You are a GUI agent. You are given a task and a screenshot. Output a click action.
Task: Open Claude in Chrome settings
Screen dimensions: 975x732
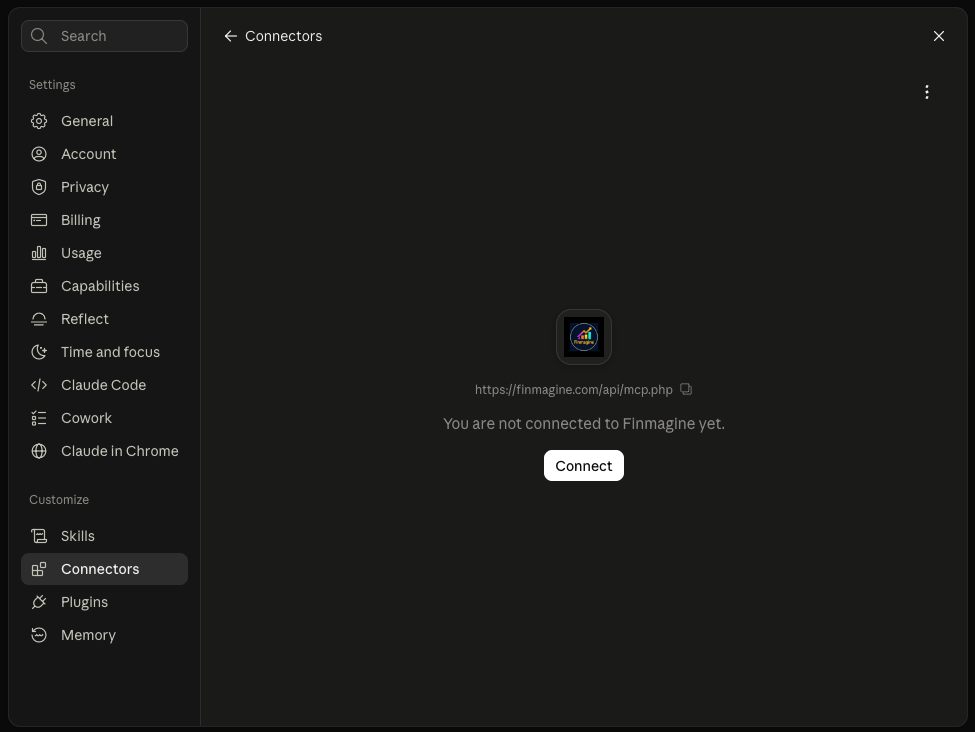[x=104, y=451]
